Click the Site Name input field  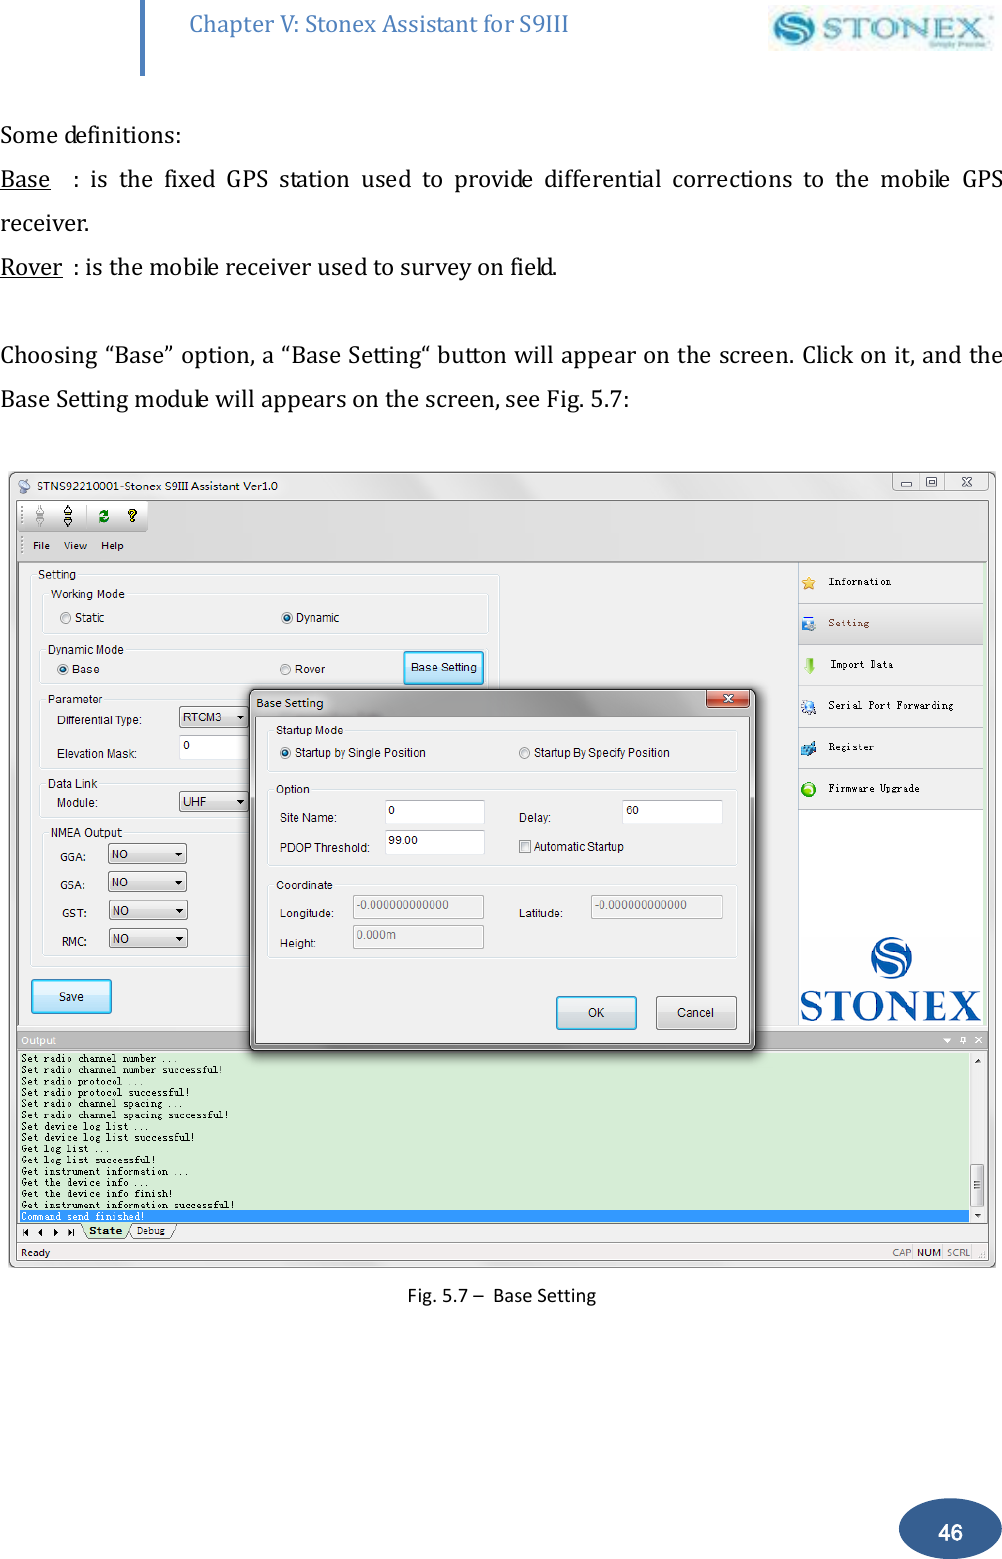[x=435, y=811]
